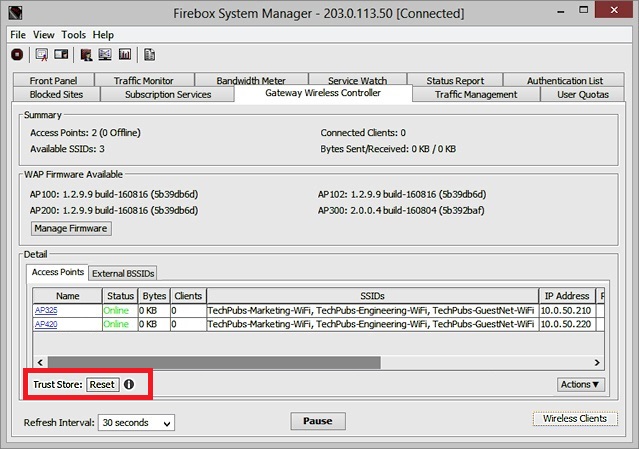Click the AP100 firmware version text
Image resolution: width=639 pixels, height=449 pixels.
click(x=114, y=194)
